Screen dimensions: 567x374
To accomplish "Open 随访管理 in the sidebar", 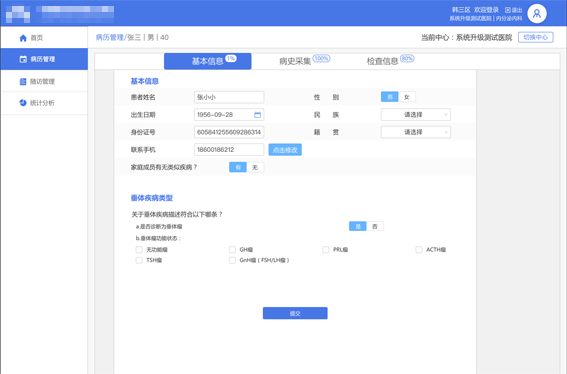I will pos(44,81).
